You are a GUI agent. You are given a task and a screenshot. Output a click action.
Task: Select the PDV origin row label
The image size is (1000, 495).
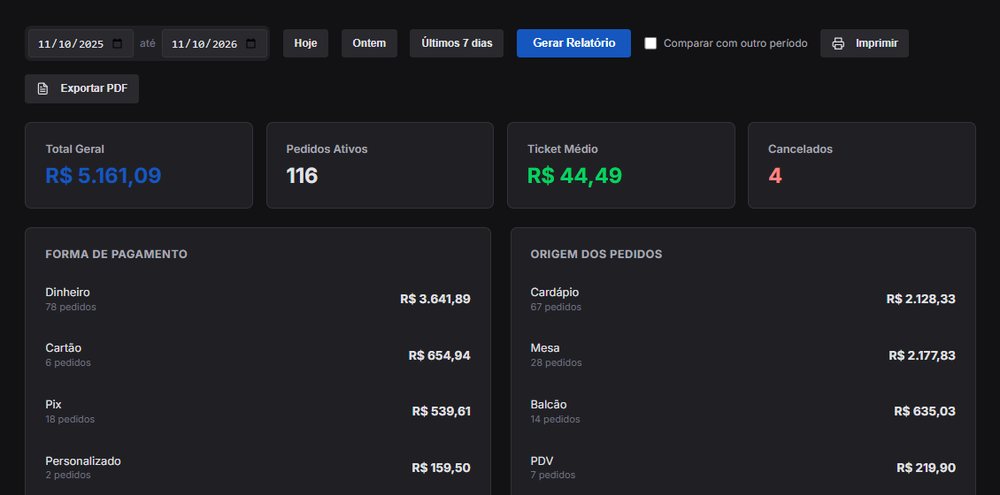coord(542,461)
